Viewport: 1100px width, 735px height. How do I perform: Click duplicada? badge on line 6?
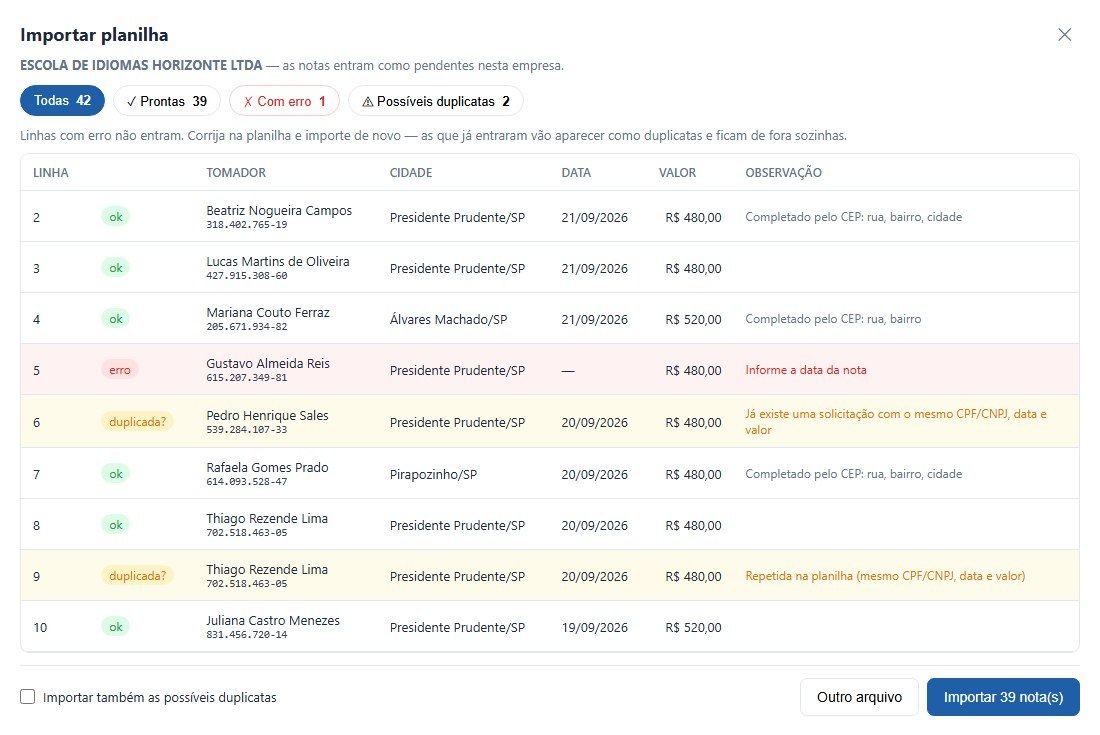138,422
